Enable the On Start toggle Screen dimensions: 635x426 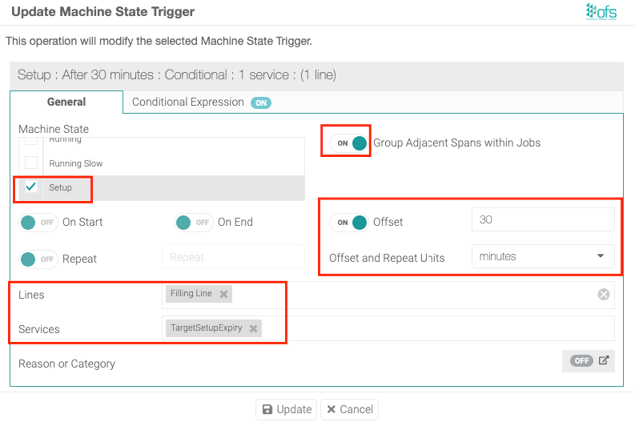37,222
